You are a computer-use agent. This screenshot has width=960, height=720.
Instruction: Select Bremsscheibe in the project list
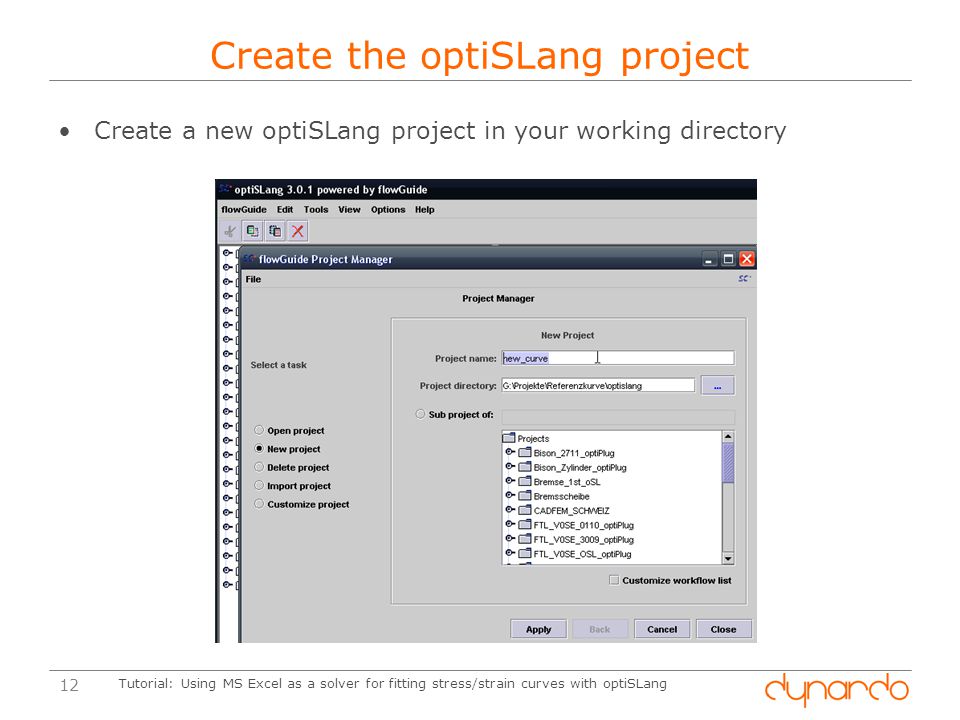[561, 496]
